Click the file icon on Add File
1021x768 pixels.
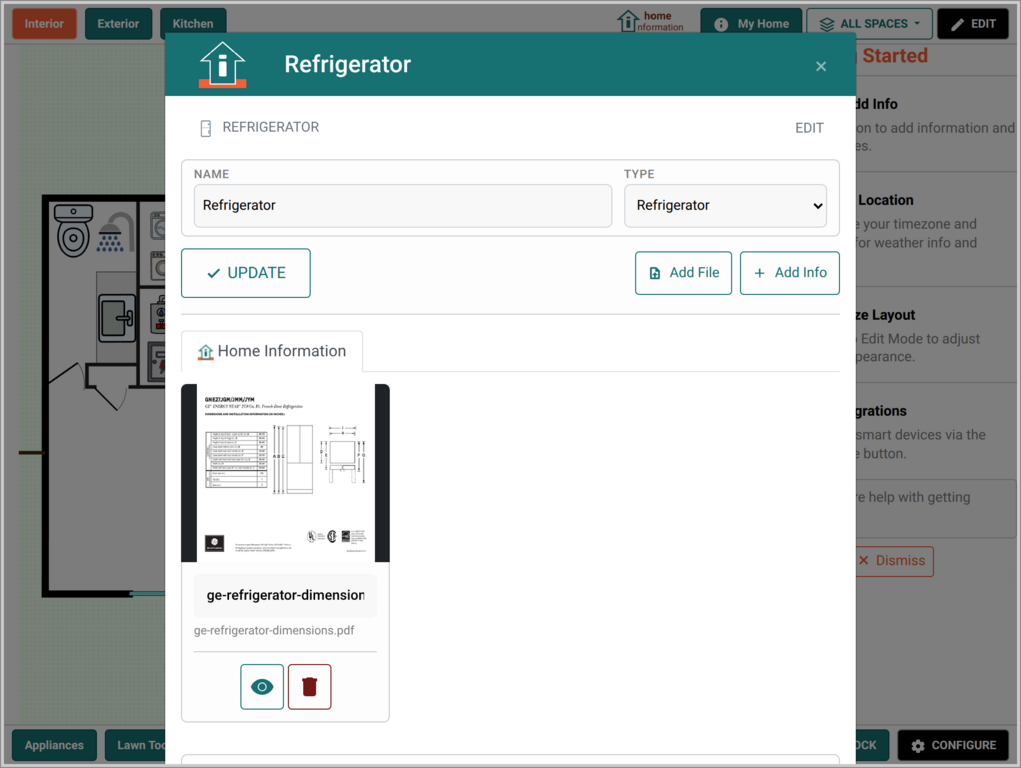655,274
